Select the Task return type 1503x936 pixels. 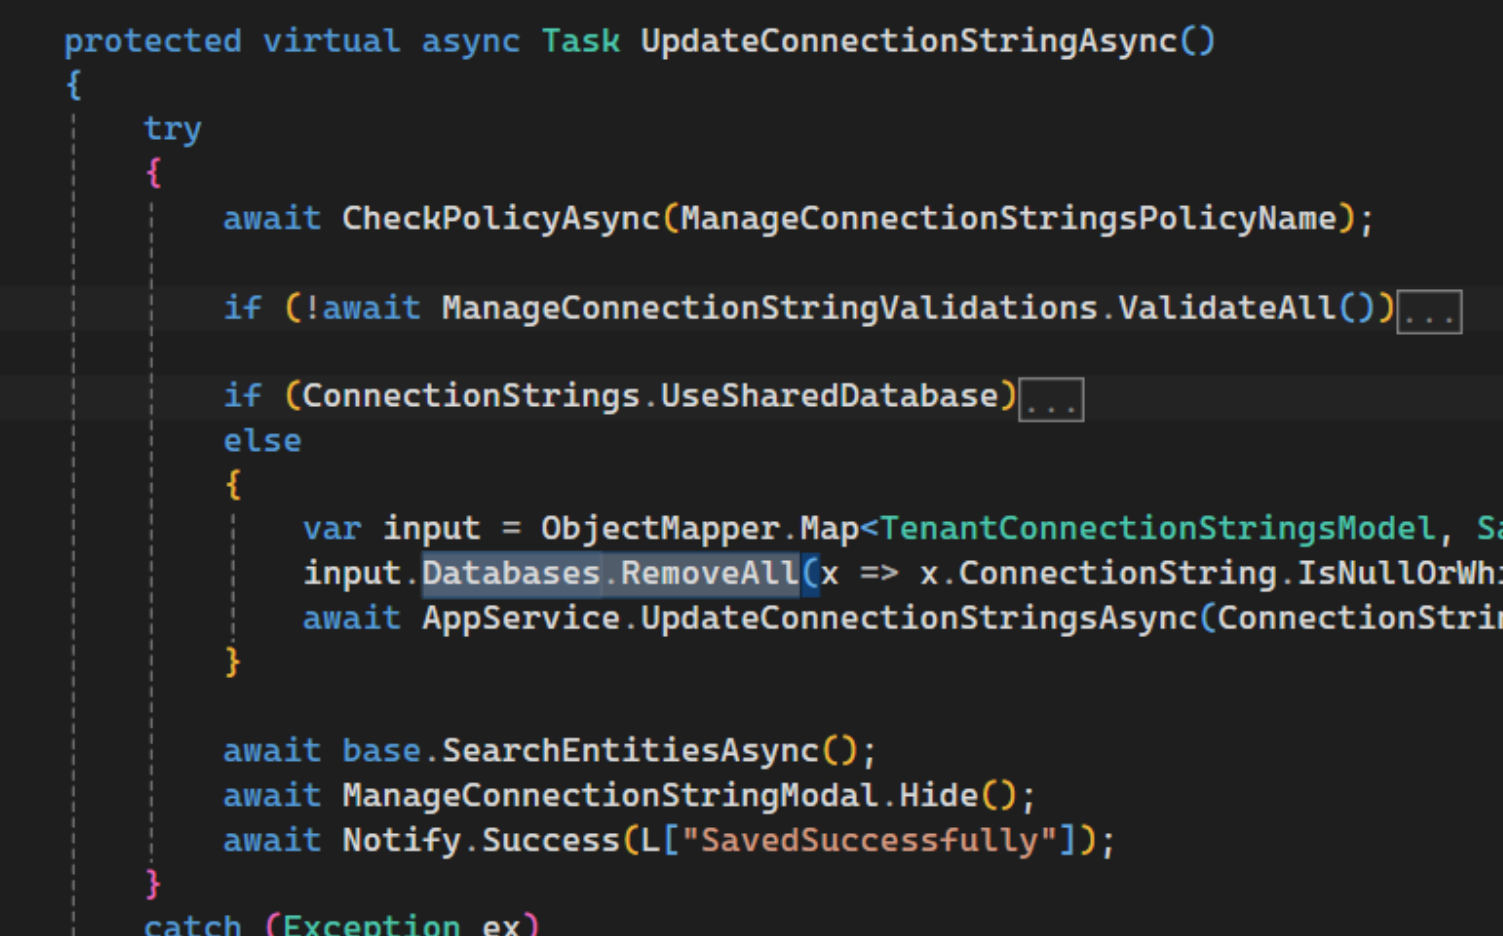580,41
